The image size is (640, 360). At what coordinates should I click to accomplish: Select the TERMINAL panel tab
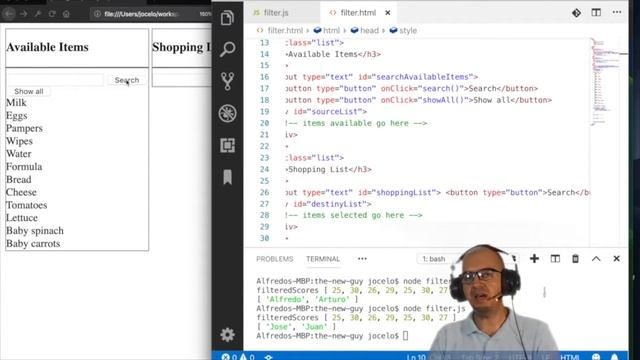323,259
